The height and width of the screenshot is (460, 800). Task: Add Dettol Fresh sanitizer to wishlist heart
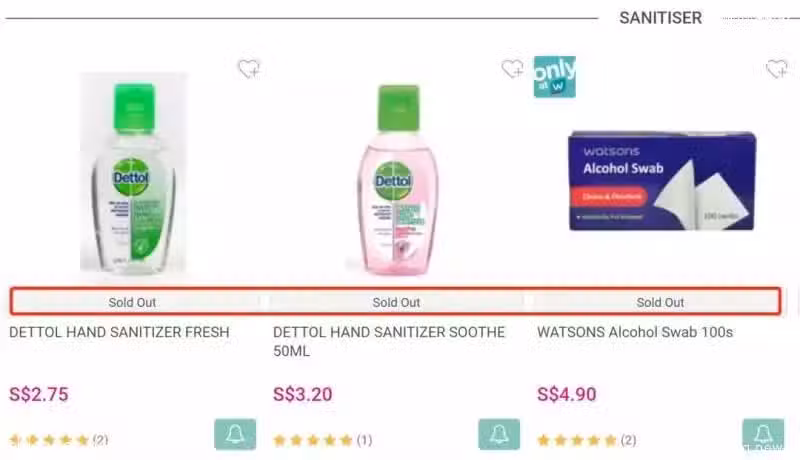(249, 69)
